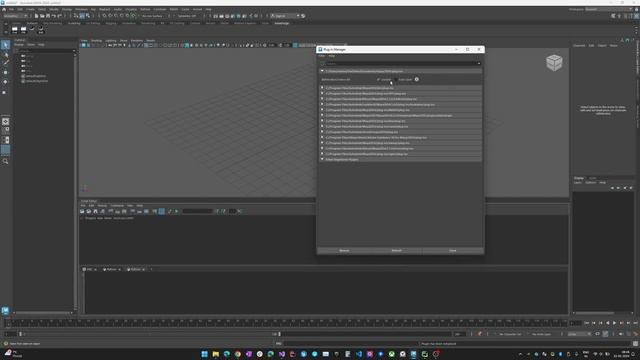
Task: Open Show menu in Outliner panel
Action: tap(31, 44)
